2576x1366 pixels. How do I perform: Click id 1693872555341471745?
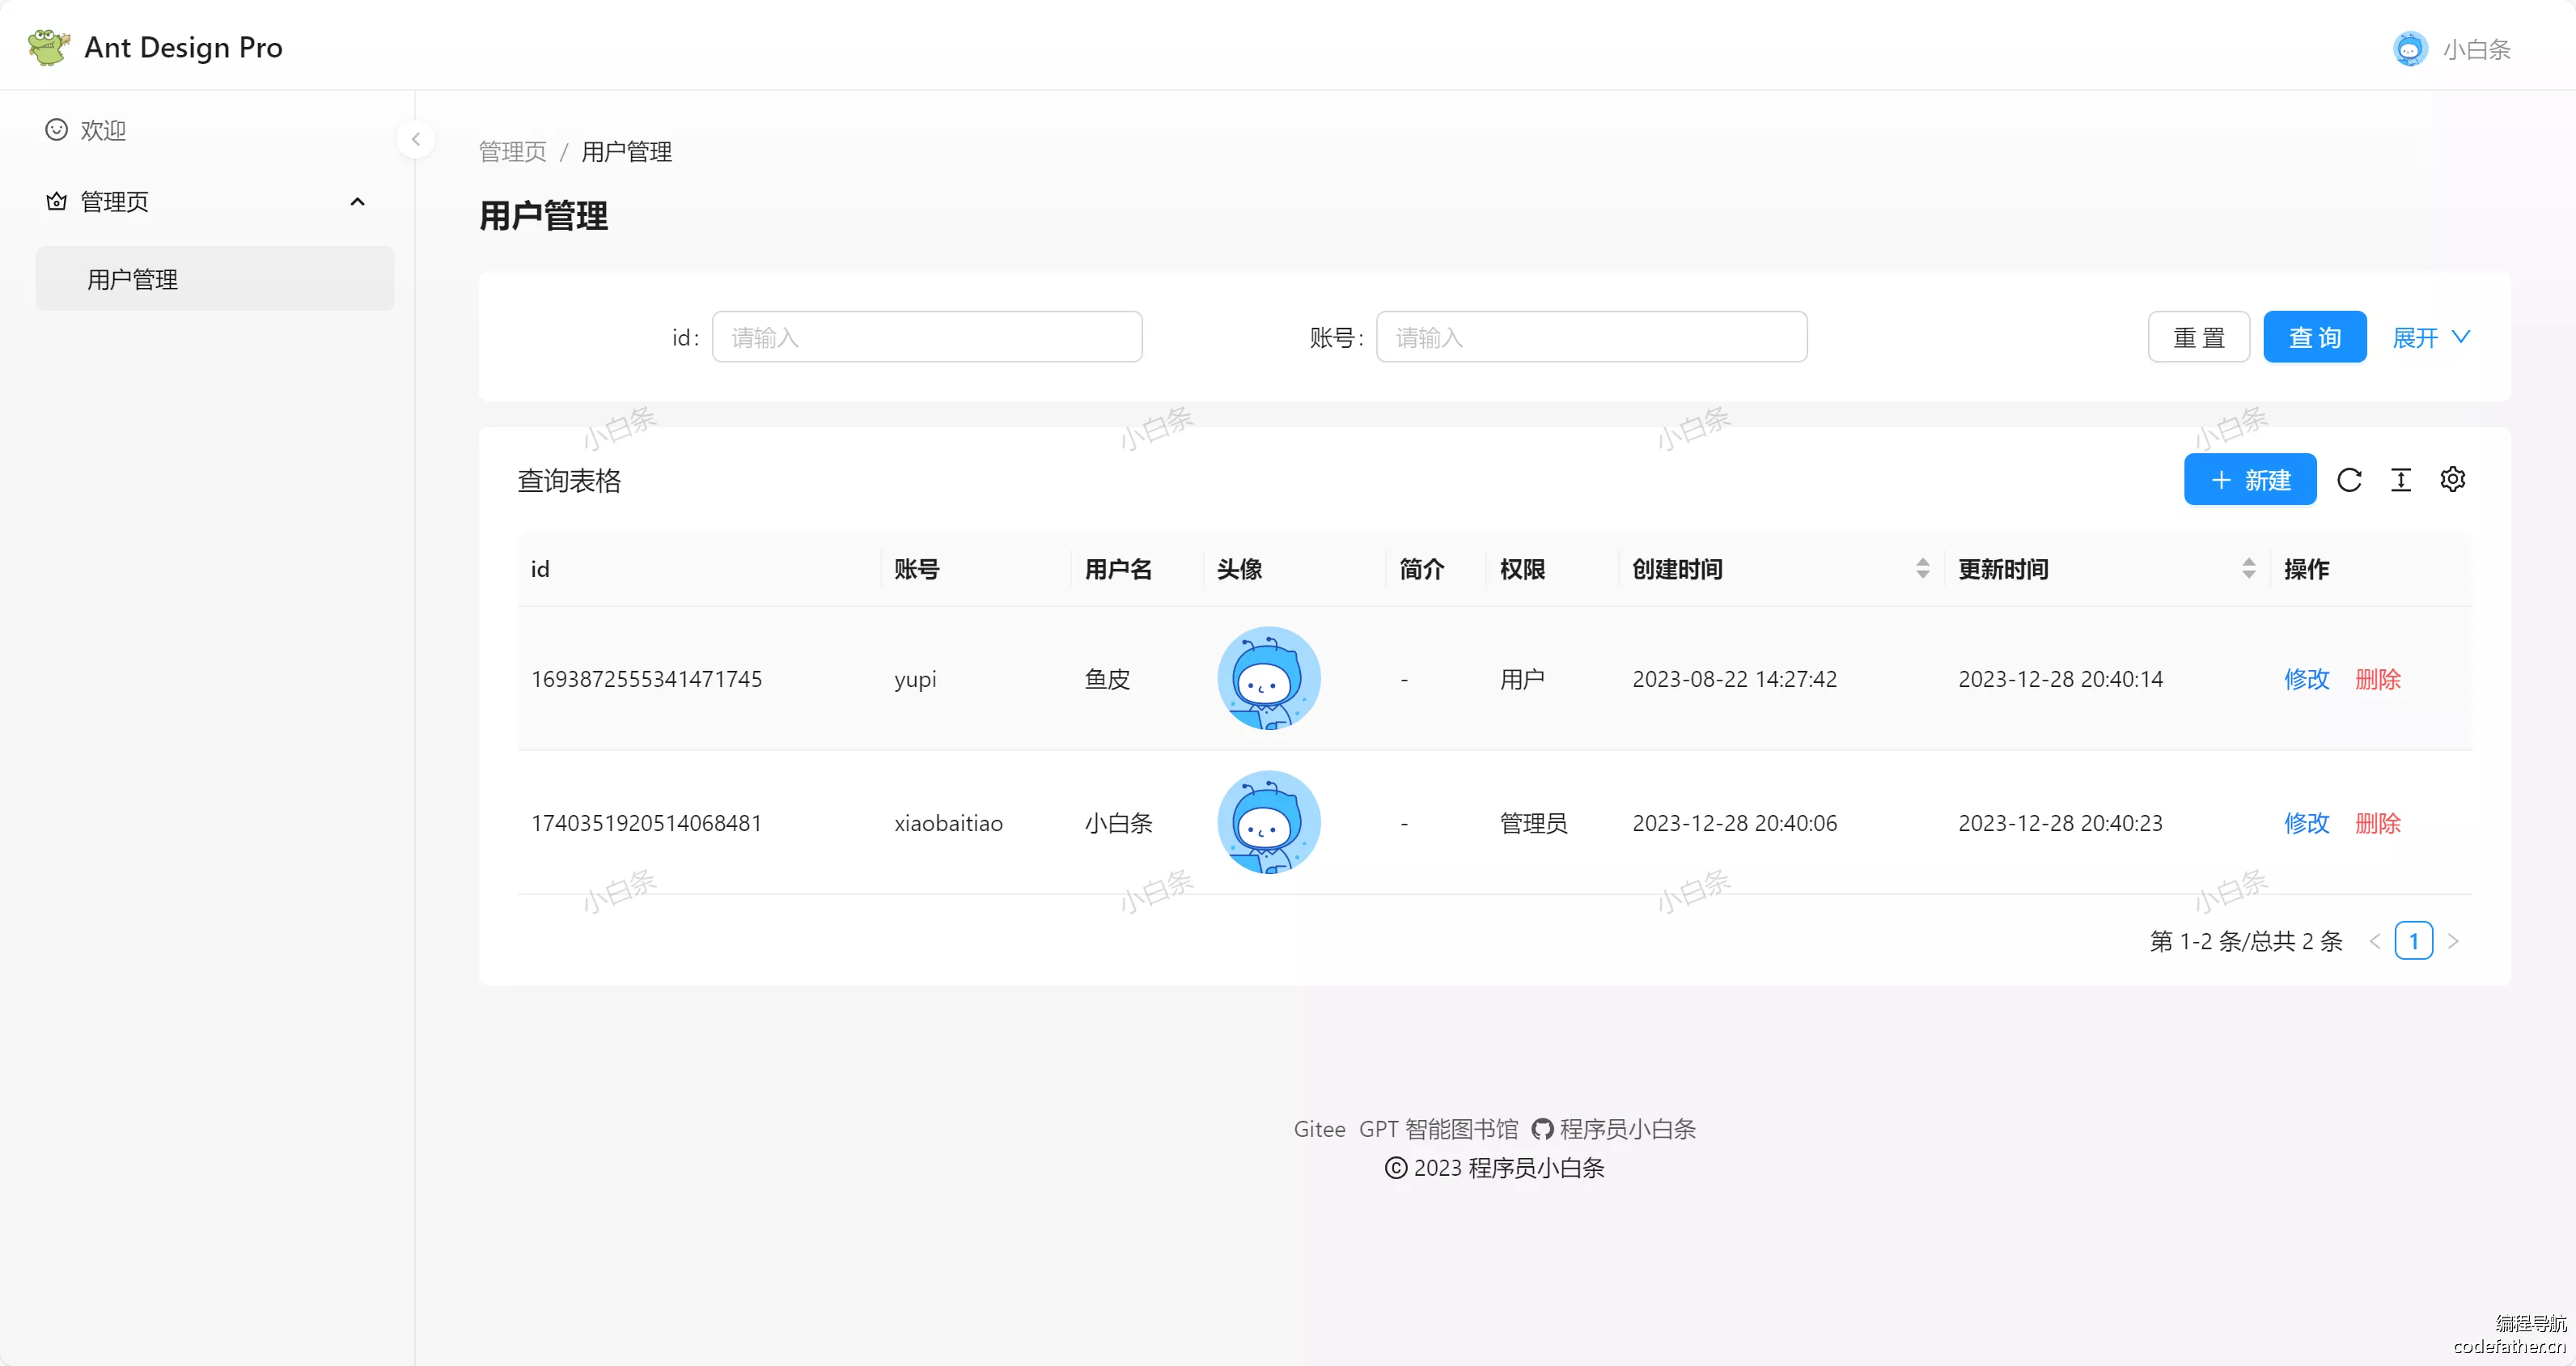(x=646, y=679)
